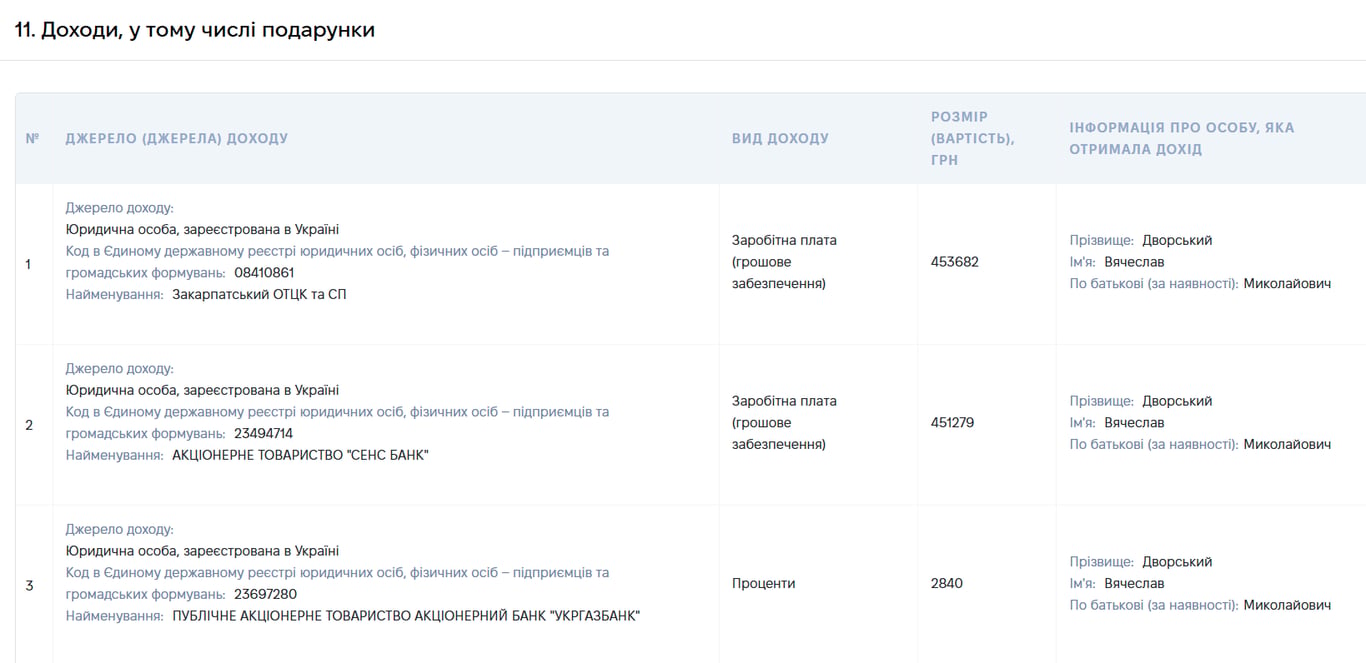Click the 'ВИД ДОХОДУ' column header
1366x663 pixels.
[780, 138]
